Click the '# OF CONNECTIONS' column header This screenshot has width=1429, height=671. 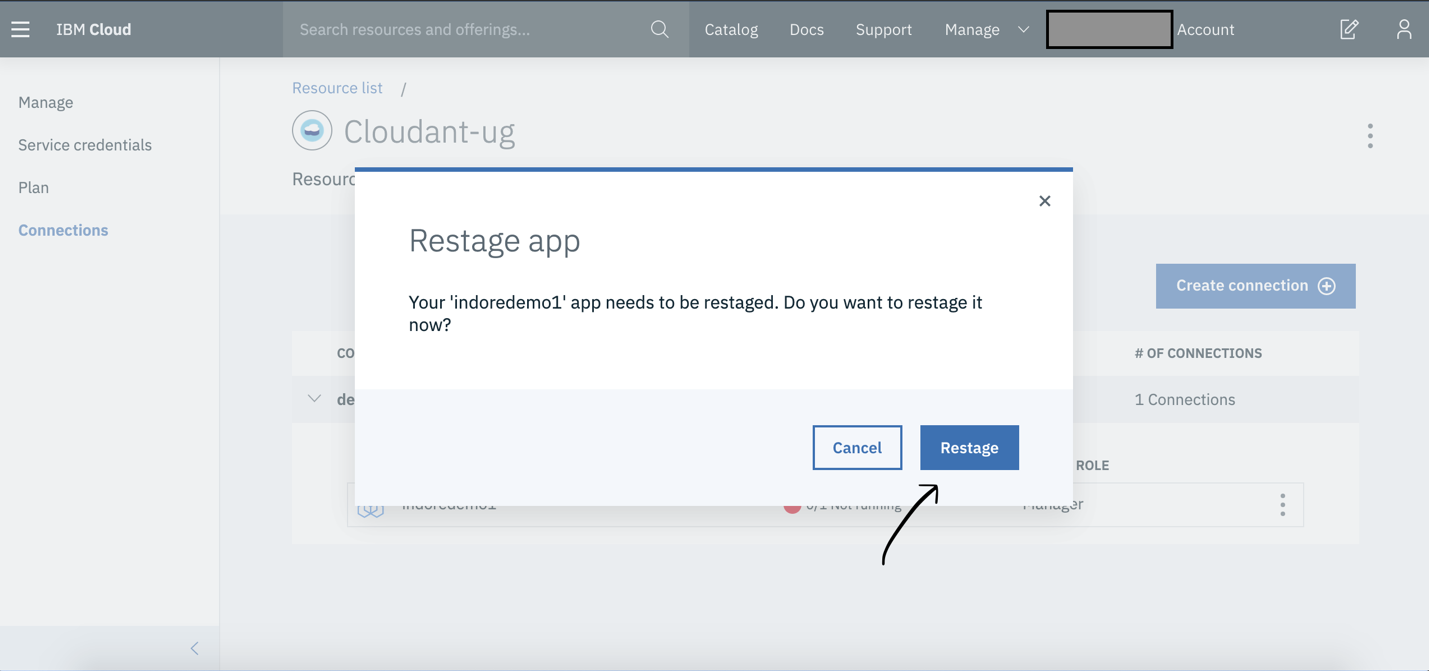1198,353
